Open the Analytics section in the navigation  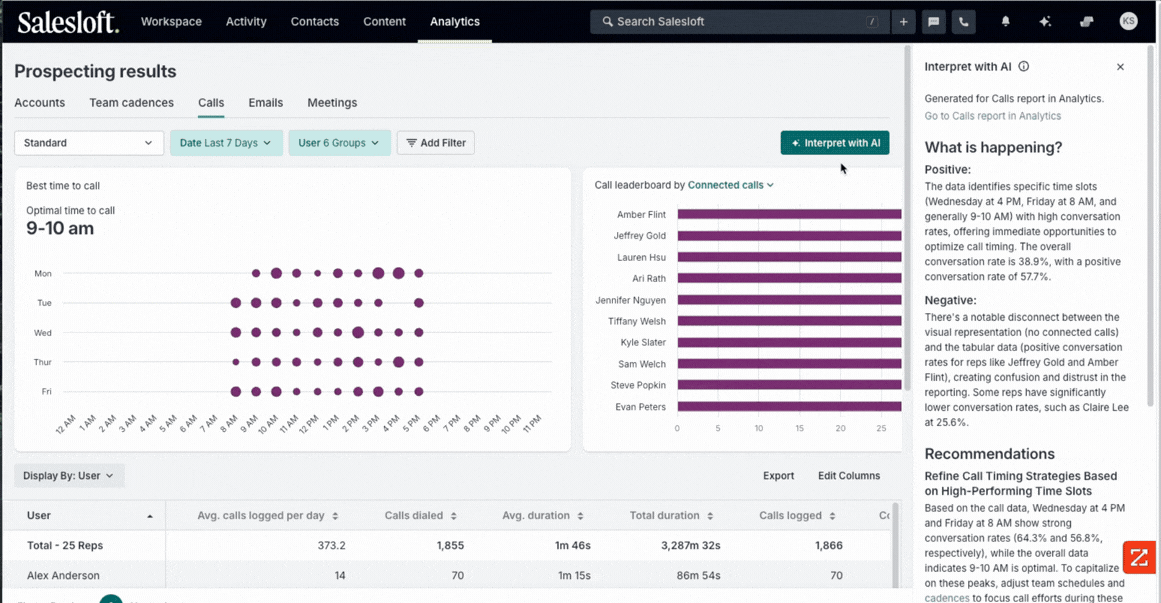455,20
